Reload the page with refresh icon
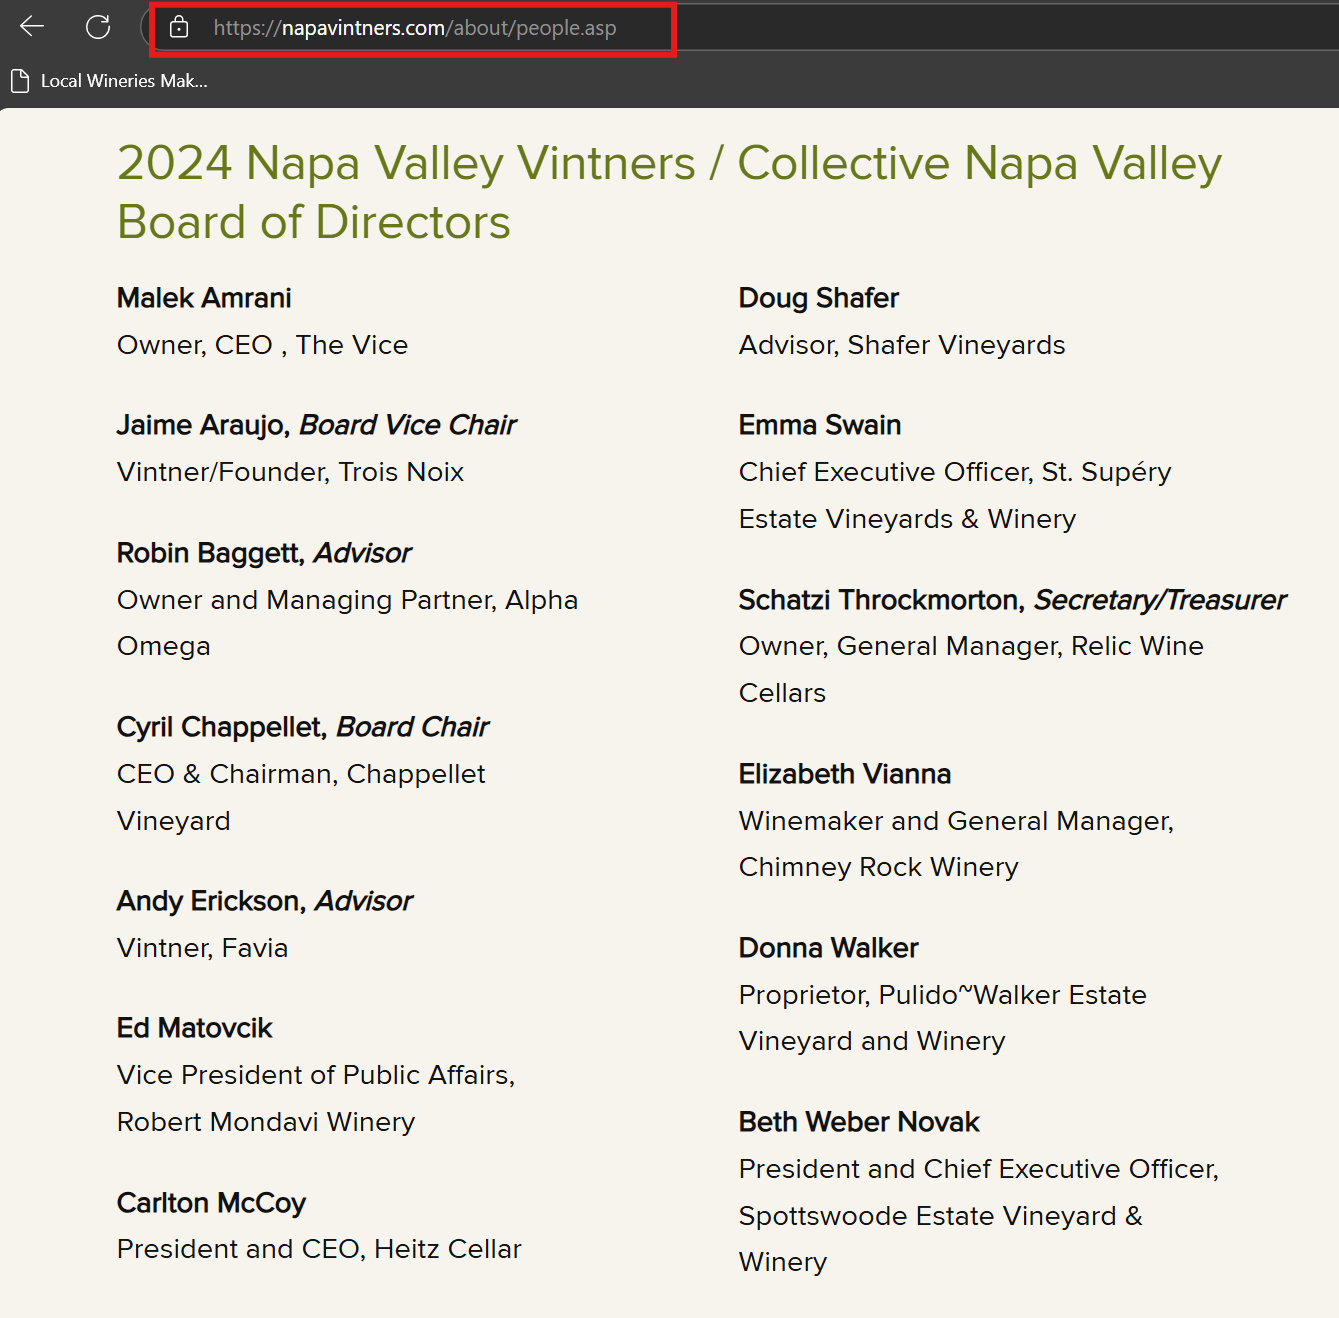 tap(98, 27)
